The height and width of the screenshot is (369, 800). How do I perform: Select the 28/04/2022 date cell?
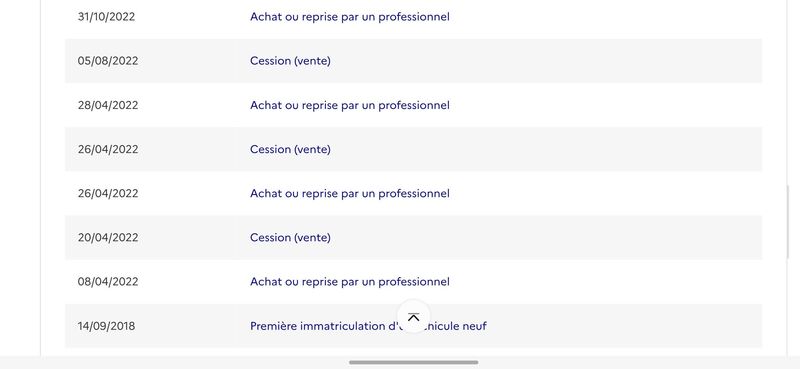click(108, 105)
